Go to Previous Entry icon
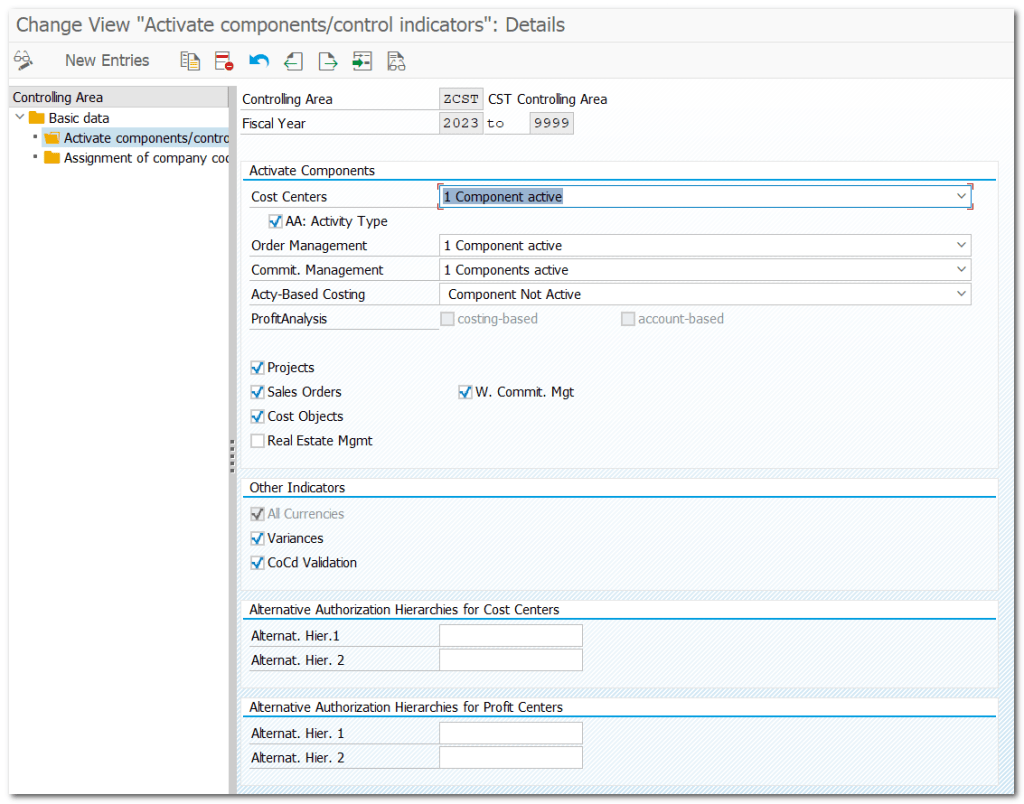This screenshot has height=804, width=1024. coord(293,61)
